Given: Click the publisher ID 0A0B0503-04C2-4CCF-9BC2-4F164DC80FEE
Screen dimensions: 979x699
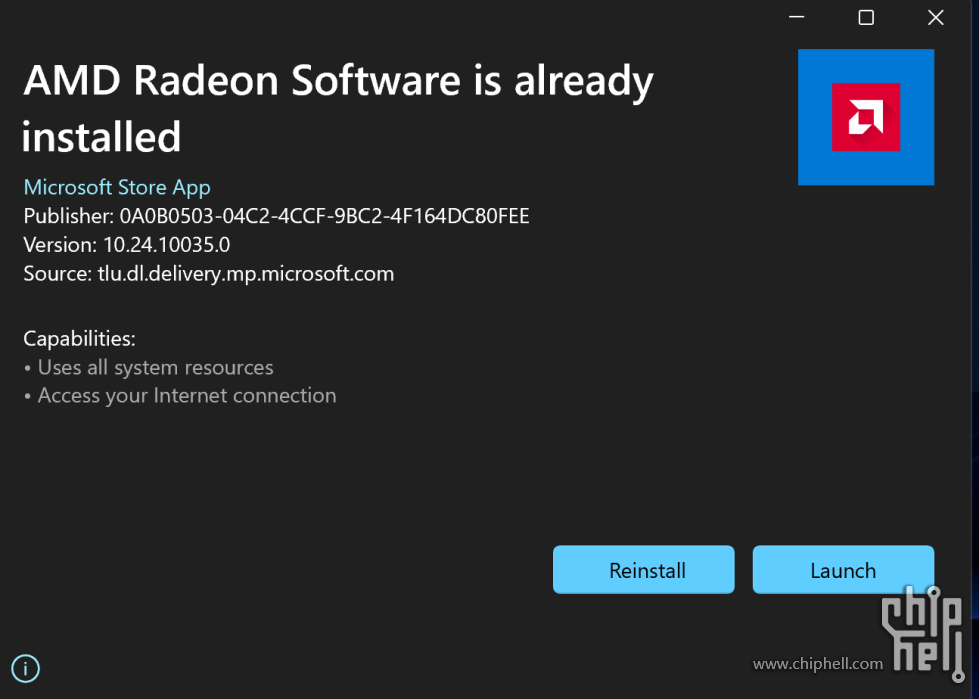Looking at the screenshot, I should click(x=324, y=216).
